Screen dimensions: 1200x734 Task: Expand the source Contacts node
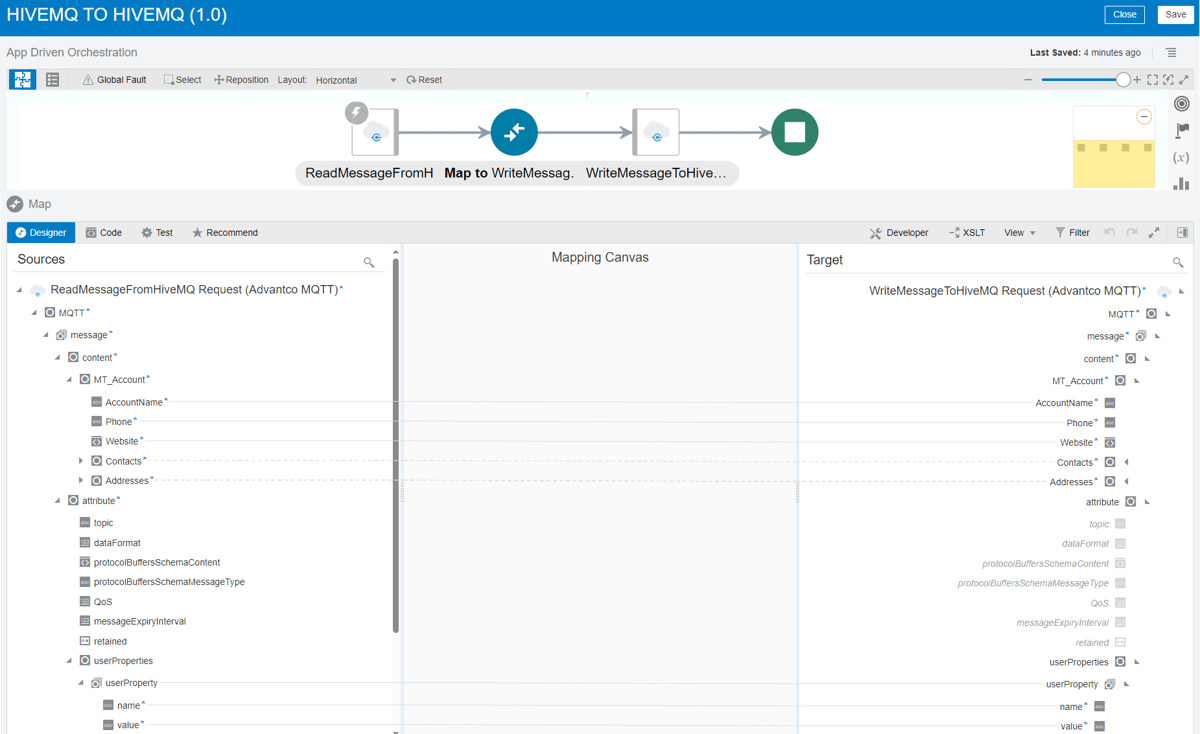[x=81, y=461]
